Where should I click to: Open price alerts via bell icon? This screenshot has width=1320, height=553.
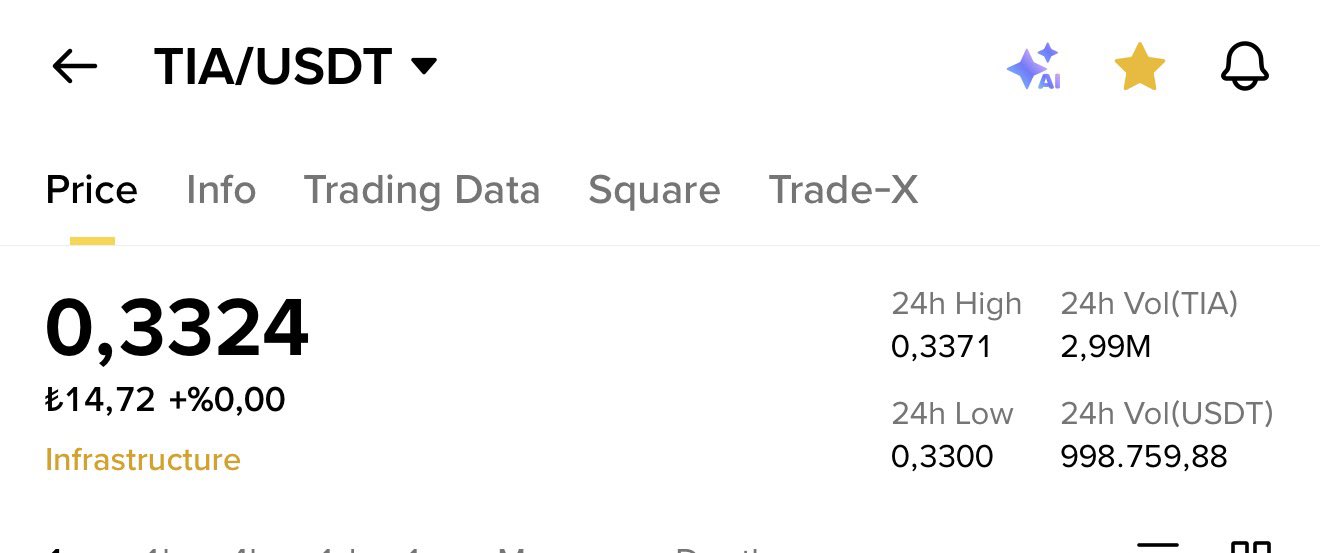pyautogui.click(x=1245, y=68)
